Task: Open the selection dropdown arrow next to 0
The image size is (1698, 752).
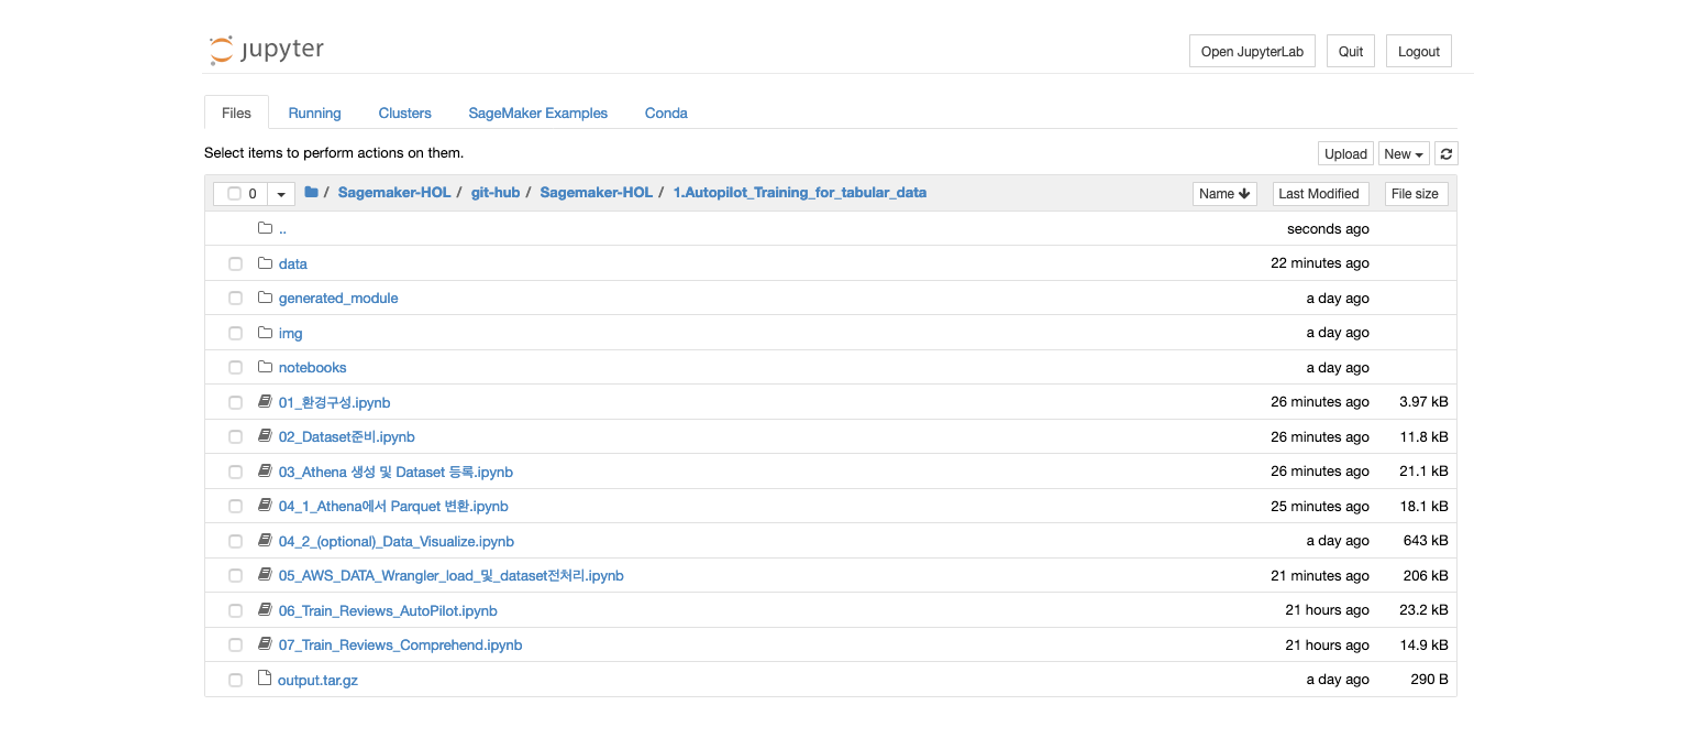Action: (281, 194)
